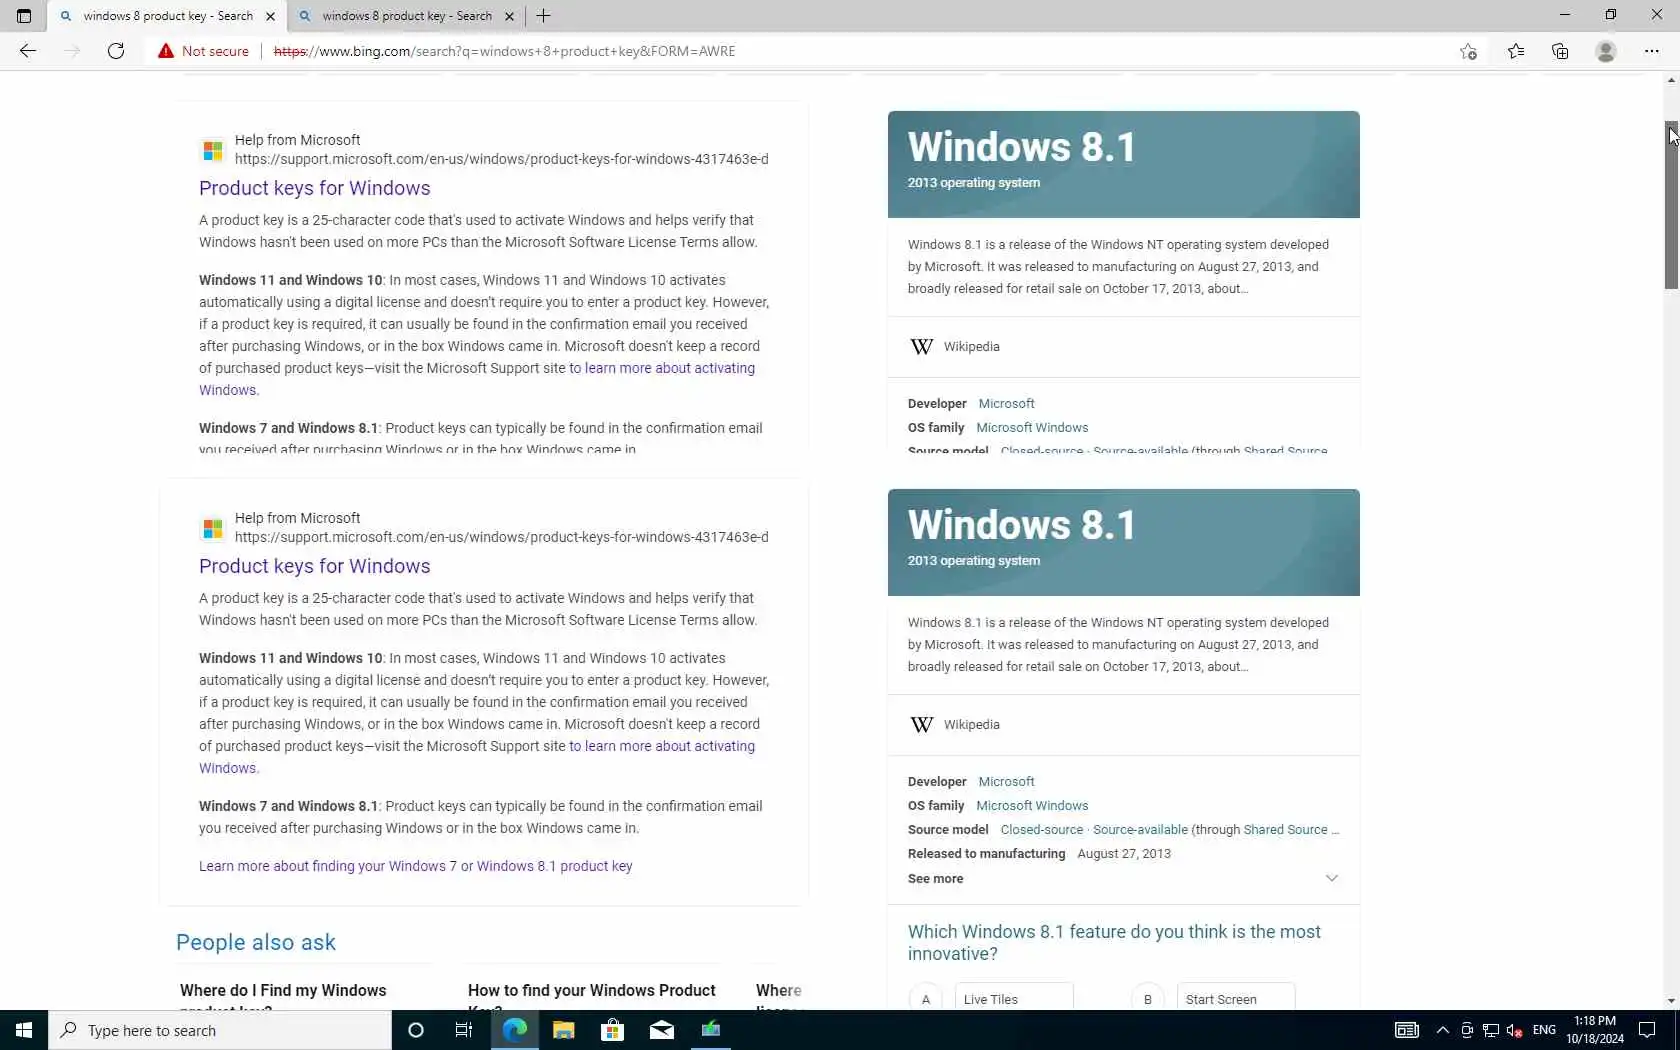
Task: Add this page to favorites
Action: click(x=1468, y=51)
